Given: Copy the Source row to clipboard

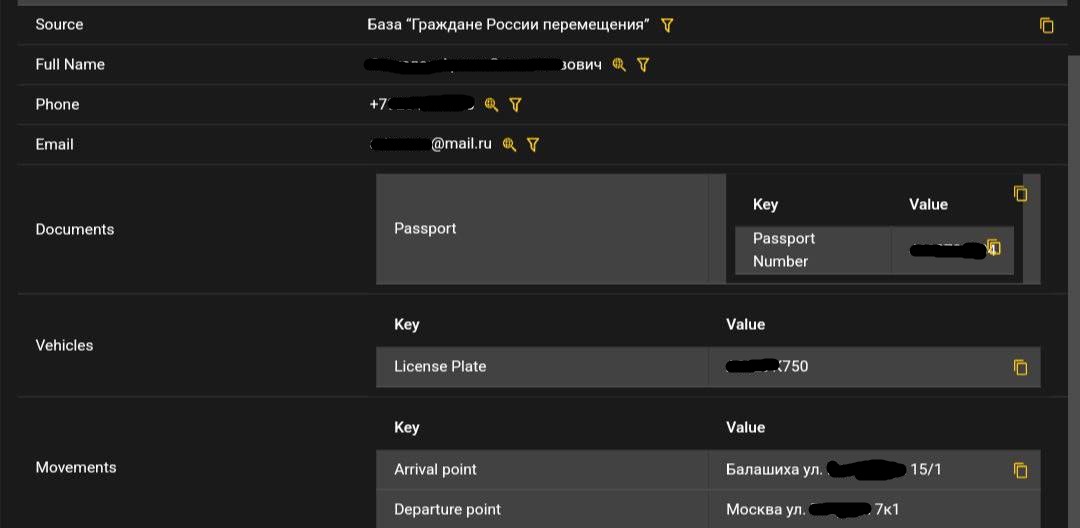Looking at the screenshot, I should [1046, 25].
